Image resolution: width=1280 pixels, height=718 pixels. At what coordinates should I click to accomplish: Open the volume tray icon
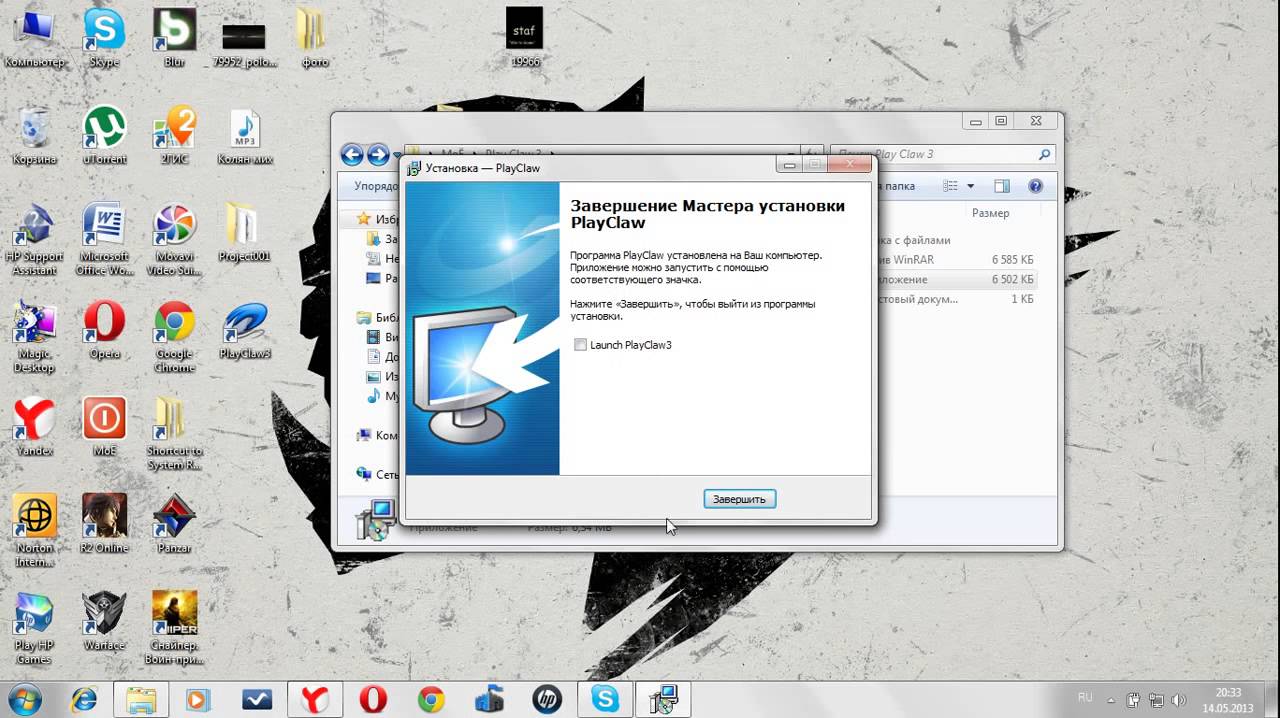(x=1179, y=699)
